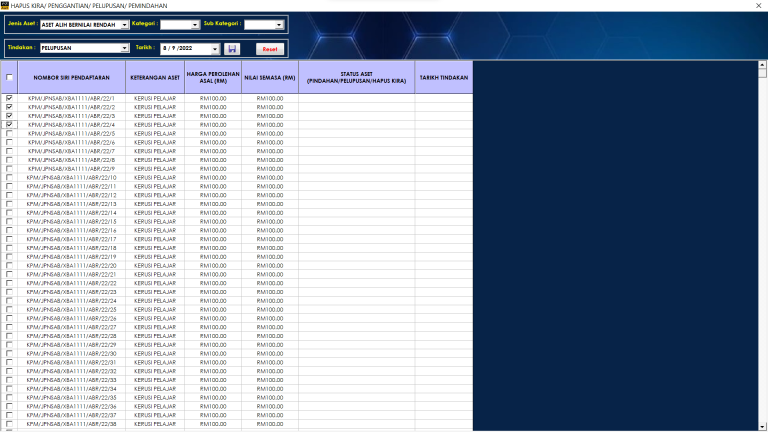The width and height of the screenshot is (768, 432).
Task: Uncheck the row for KPM/JPNSAB/XBA1111/ABR/22/1
Action: pos(9,98)
